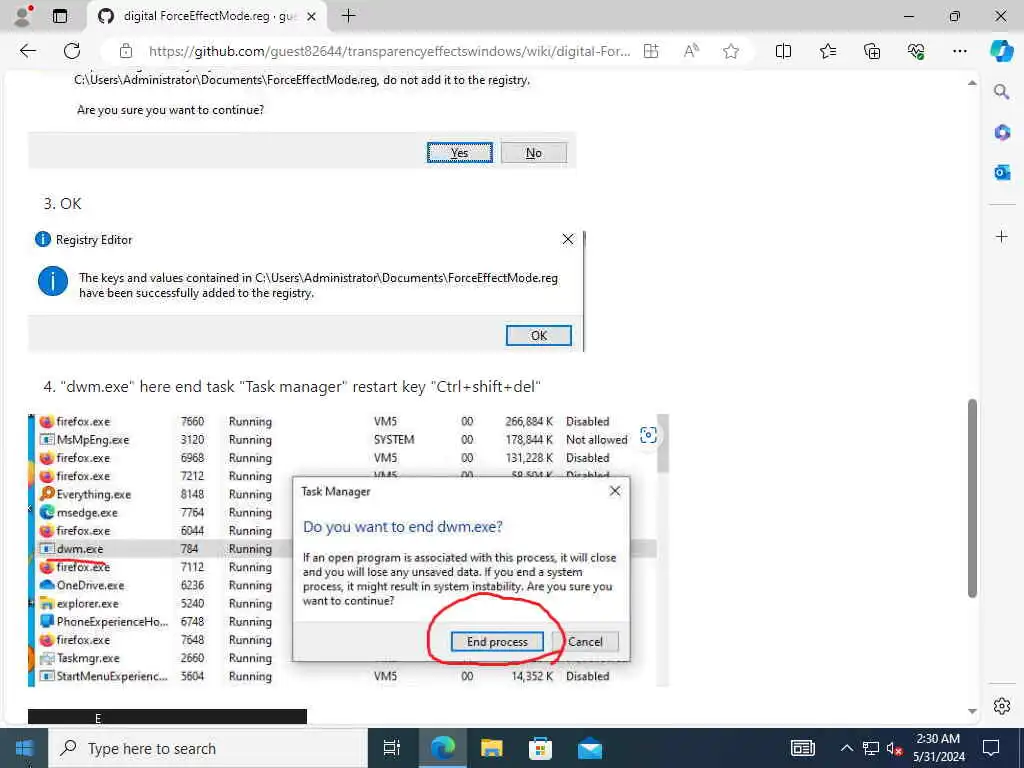Click the page vertical scrollbar thumb
1024x768 pixels.
click(x=972, y=499)
